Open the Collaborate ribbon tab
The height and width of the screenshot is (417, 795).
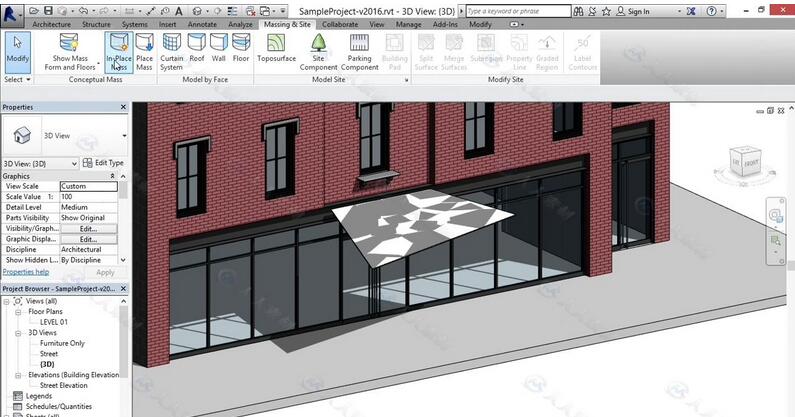tap(340, 23)
